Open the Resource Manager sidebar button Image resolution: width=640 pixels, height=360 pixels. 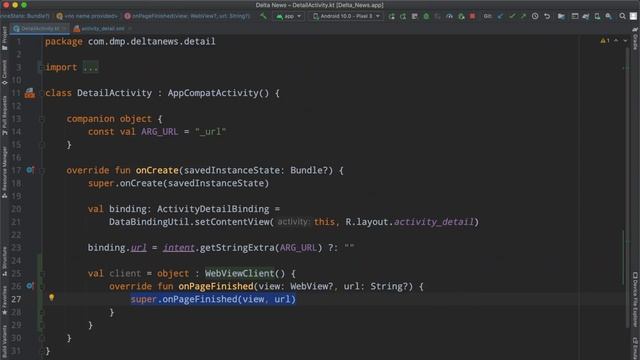click(4, 172)
